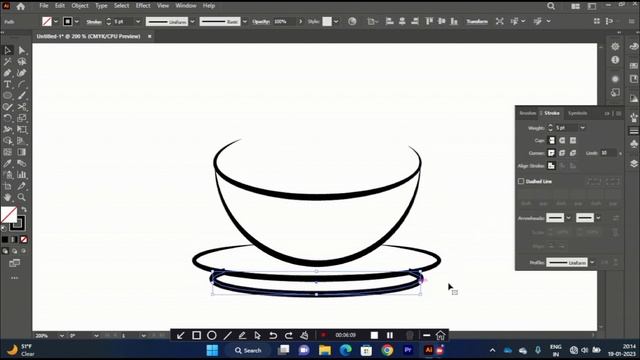Open control bar stroke color dropdown
640x360 pixels.
76,21
